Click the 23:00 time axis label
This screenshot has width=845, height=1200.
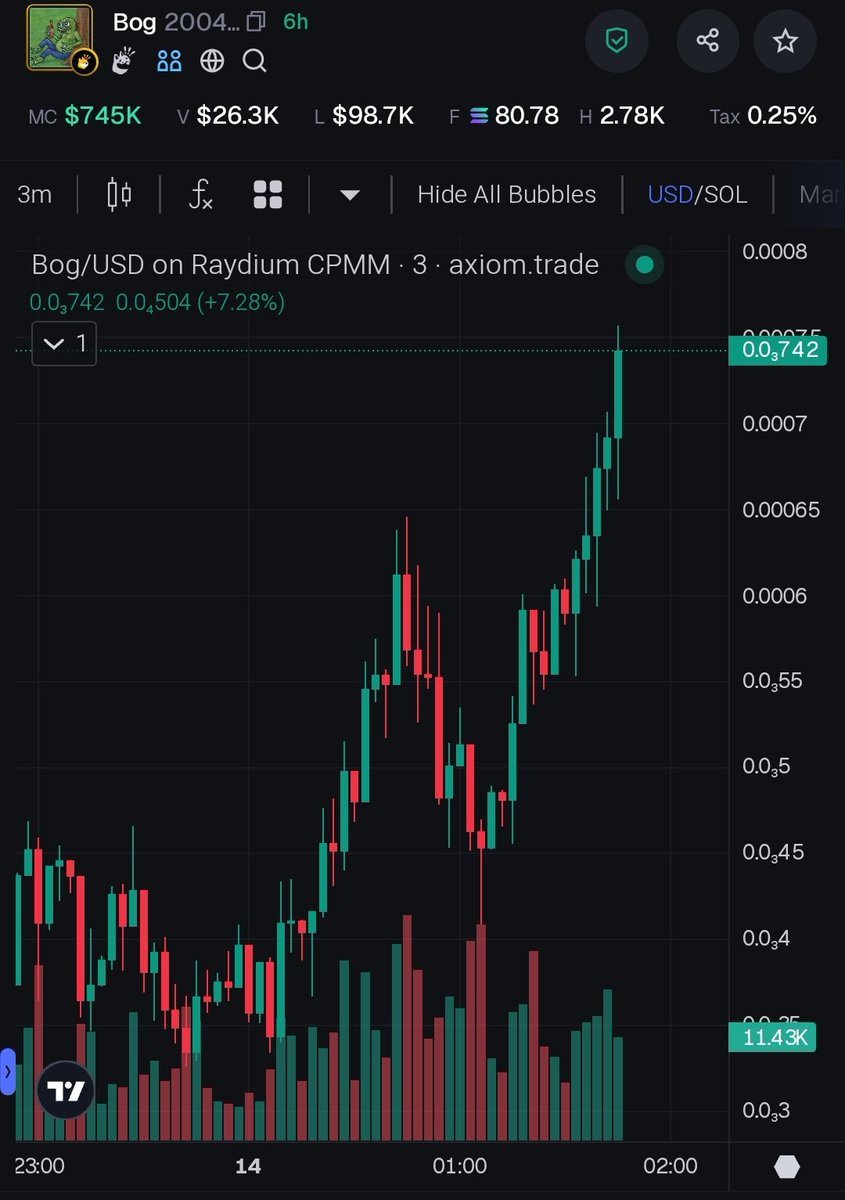point(41,1166)
